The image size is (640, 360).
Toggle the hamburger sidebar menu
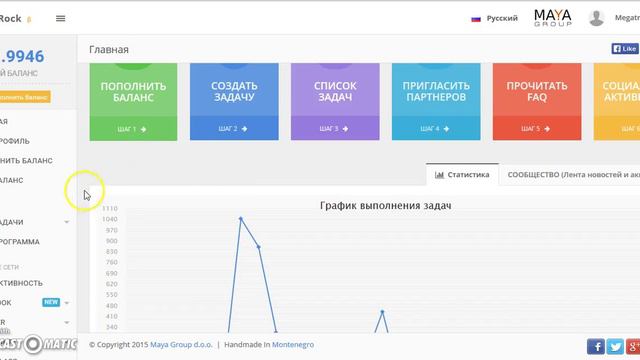pyautogui.click(x=60, y=18)
